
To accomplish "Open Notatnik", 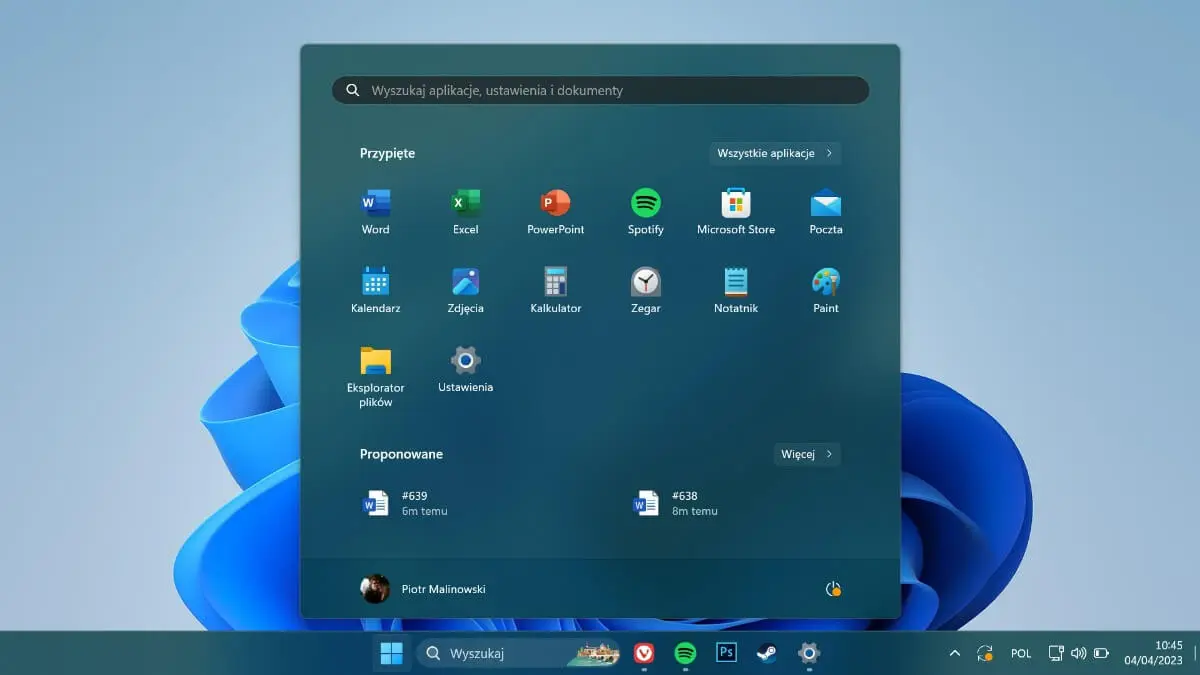I will [735, 283].
